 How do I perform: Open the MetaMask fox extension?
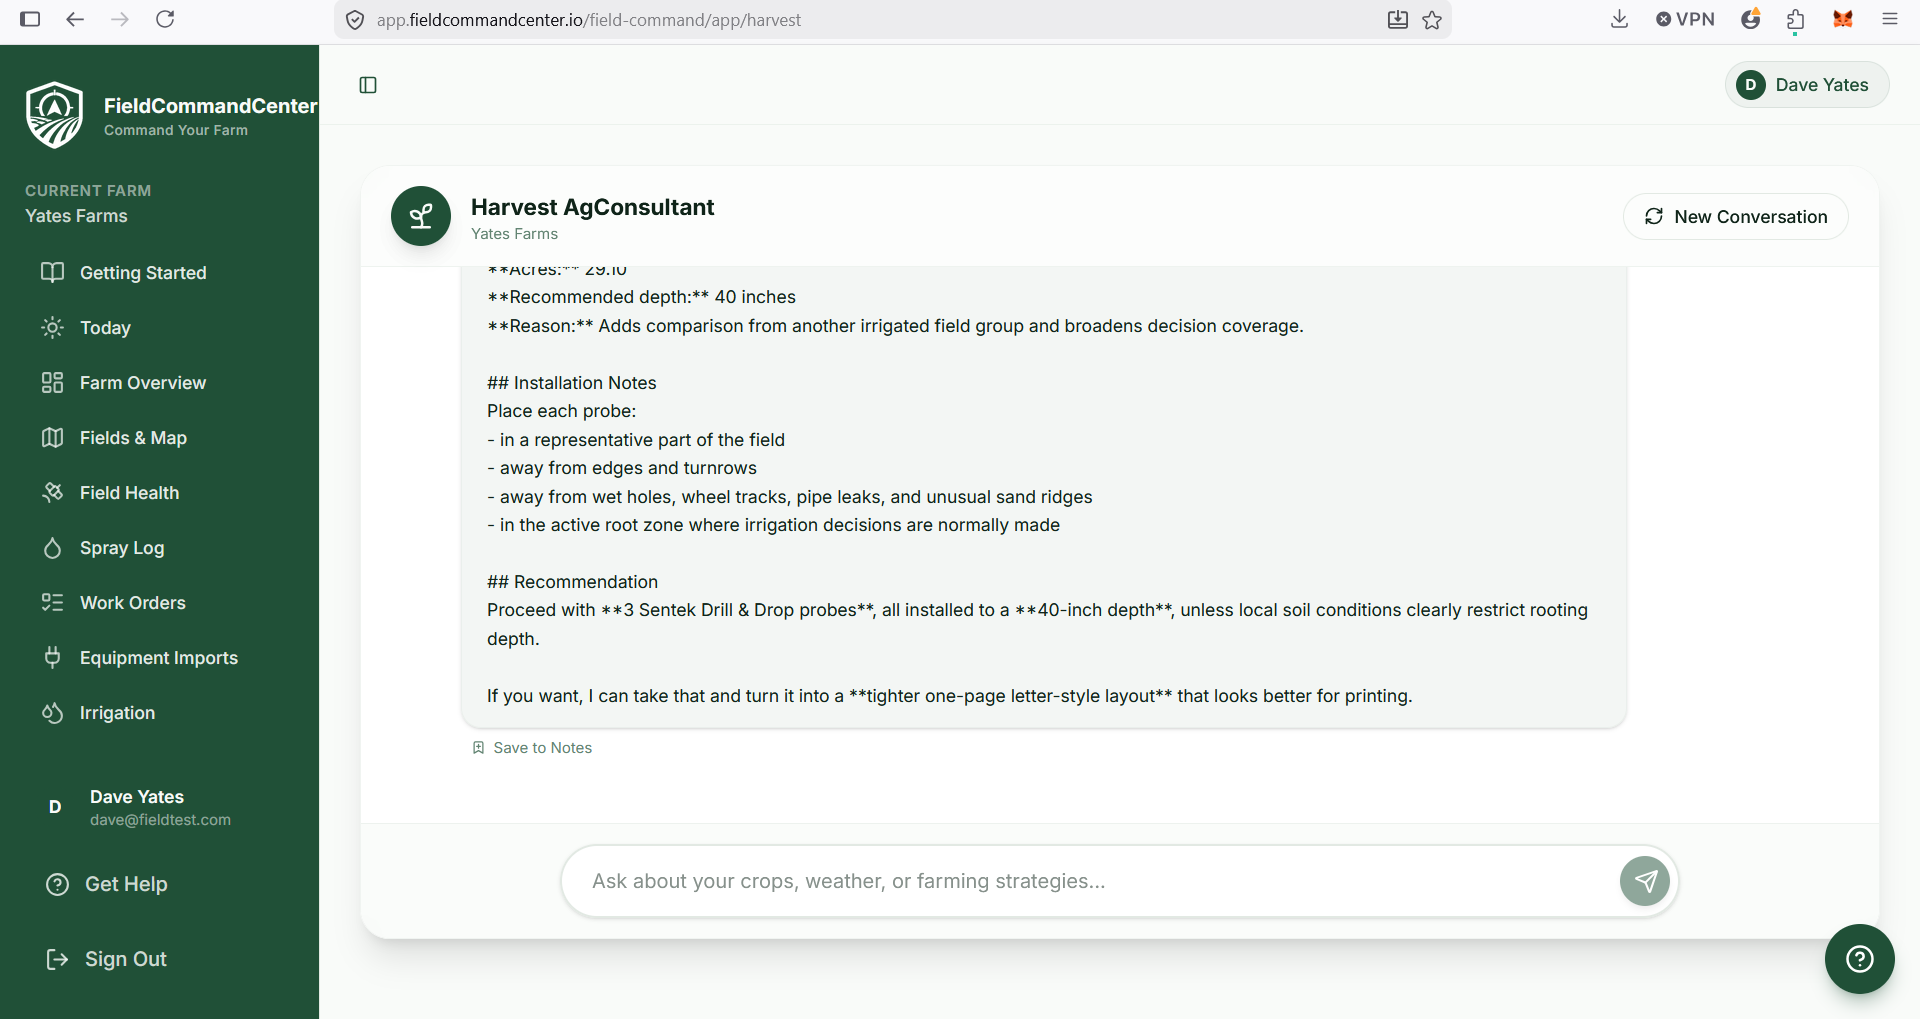[1843, 19]
